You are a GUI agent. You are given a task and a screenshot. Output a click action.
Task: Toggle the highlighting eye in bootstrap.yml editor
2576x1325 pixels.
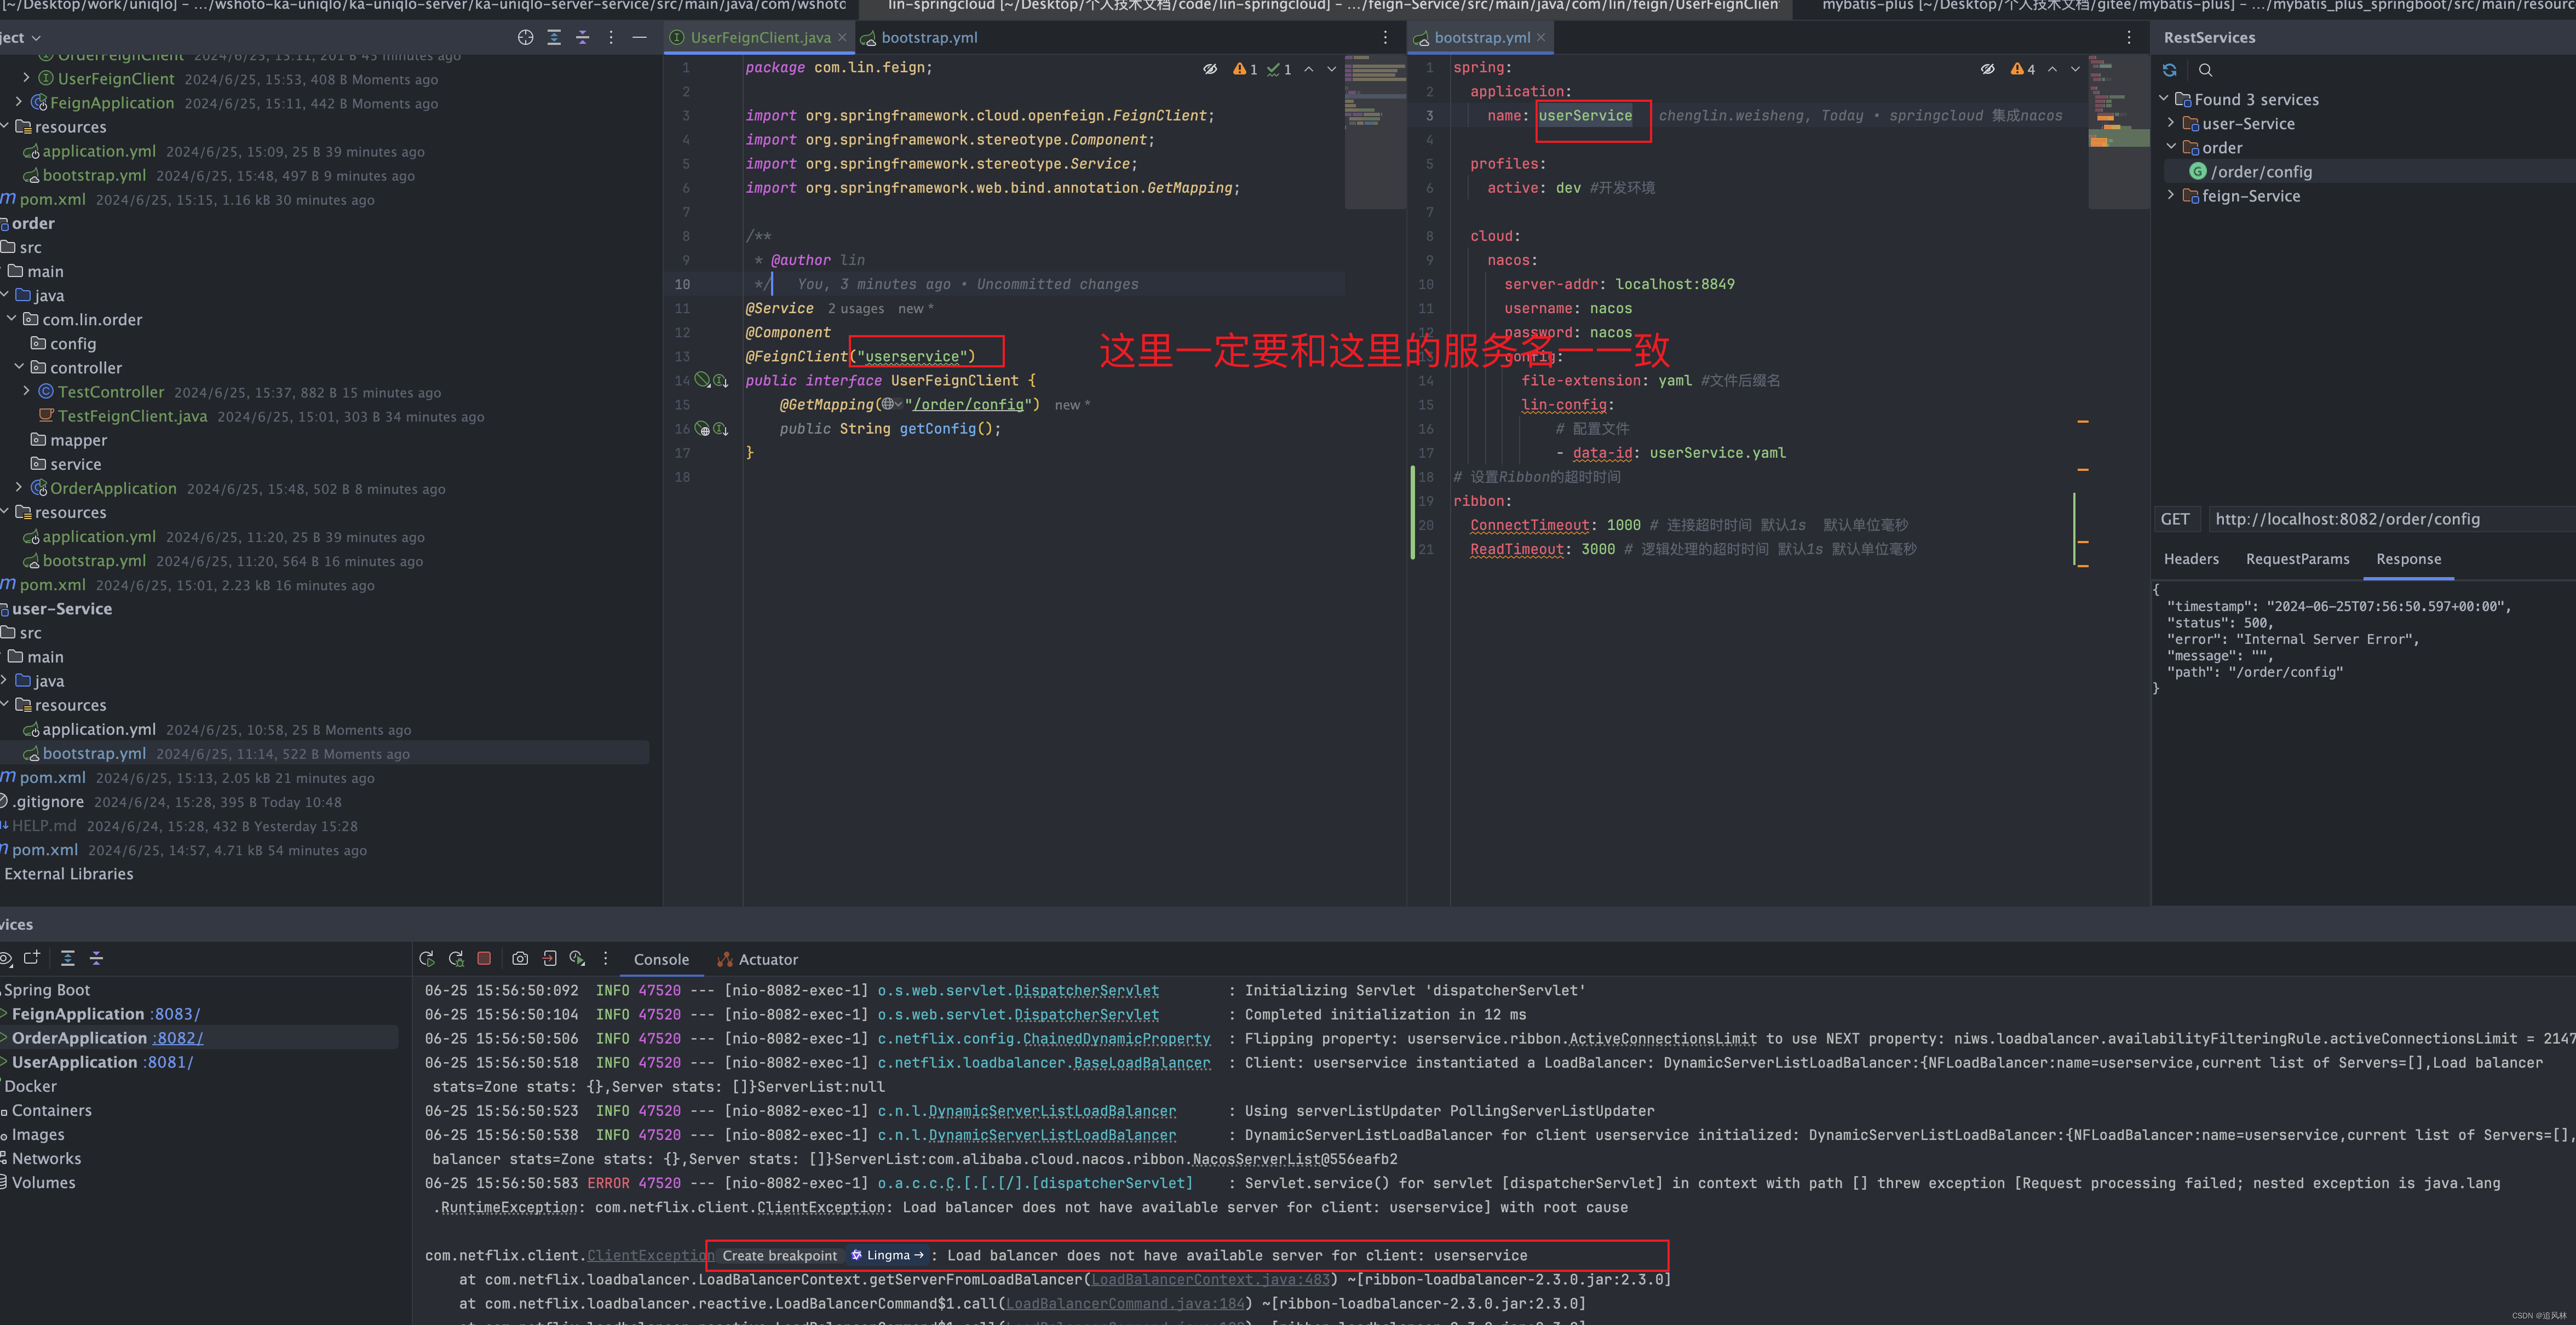[x=1987, y=69]
